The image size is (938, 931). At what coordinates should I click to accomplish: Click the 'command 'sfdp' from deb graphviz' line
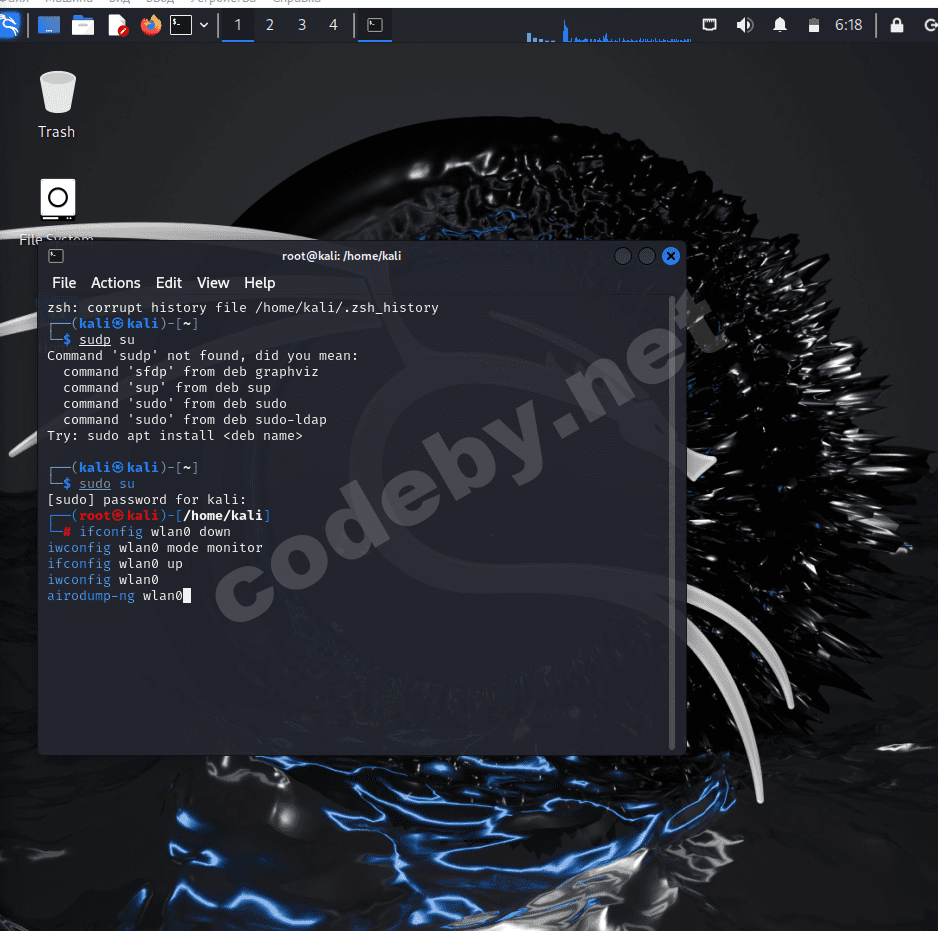coord(191,372)
